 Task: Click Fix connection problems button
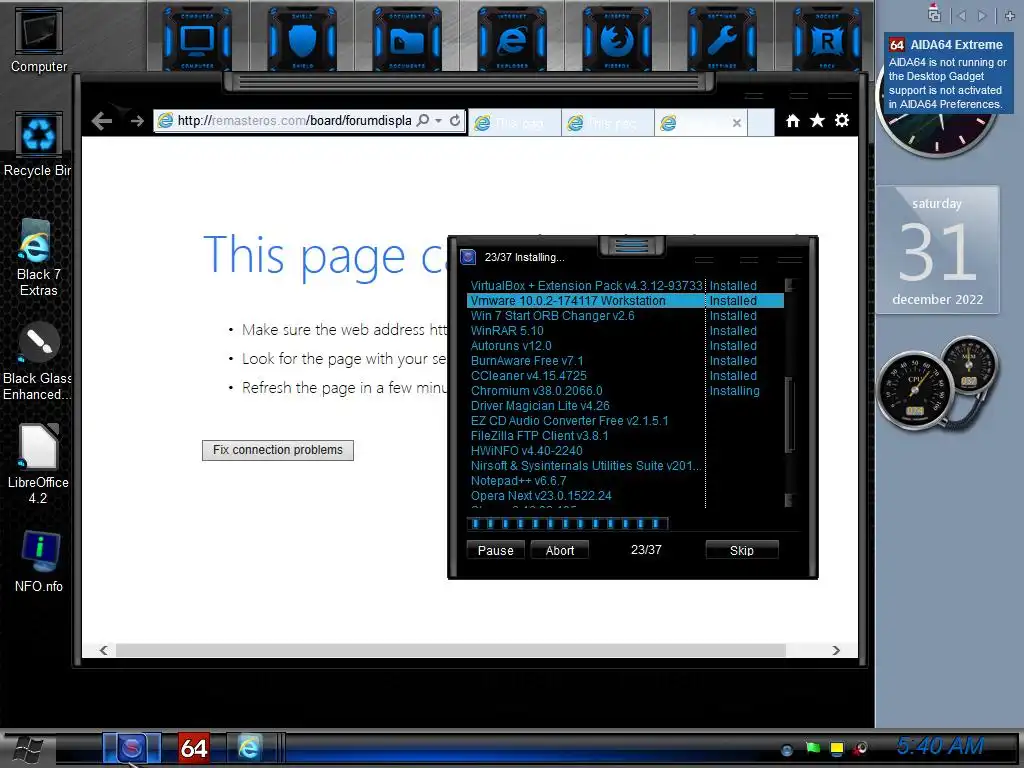278,450
